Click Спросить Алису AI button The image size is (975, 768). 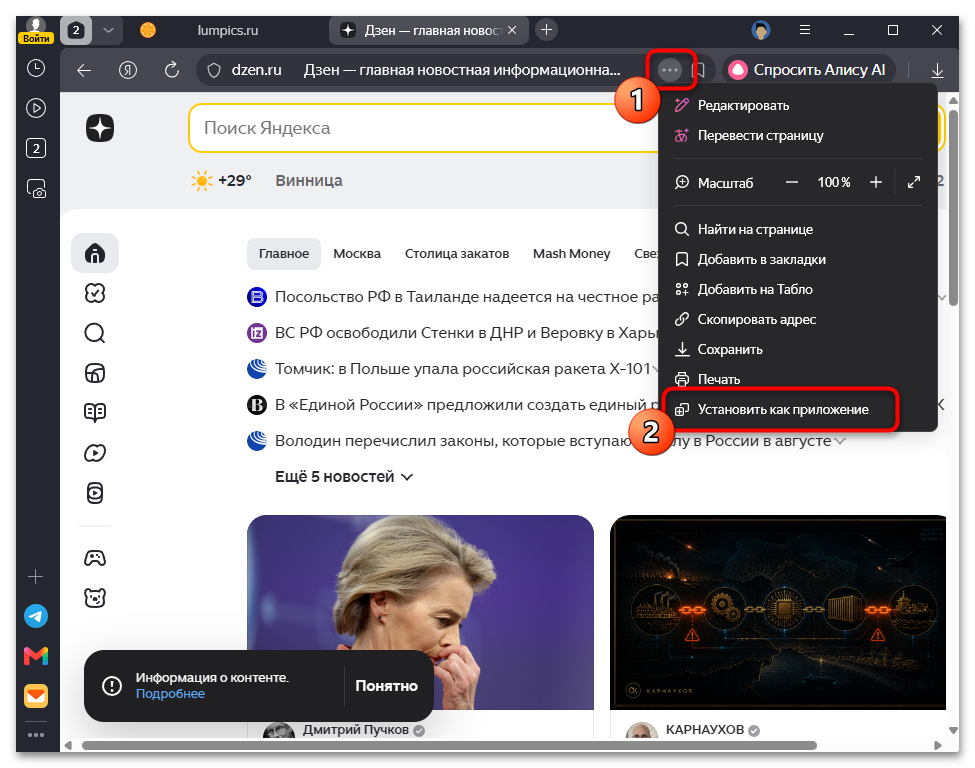(x=808, y=70)
